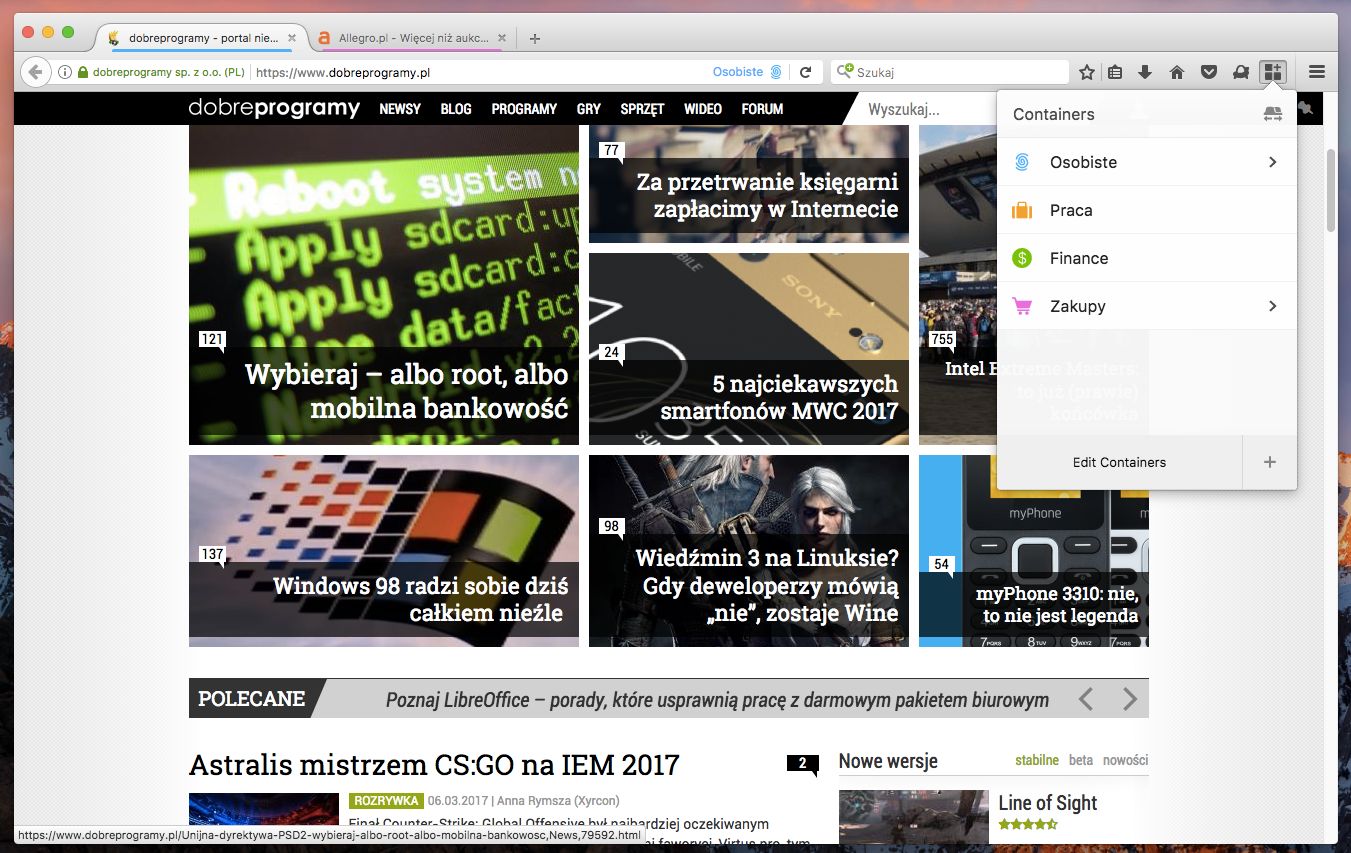The width and height of the screenshot is (1351, 853).
Task: Select the Praca briefcase icon
Action: click(1022, 210)
